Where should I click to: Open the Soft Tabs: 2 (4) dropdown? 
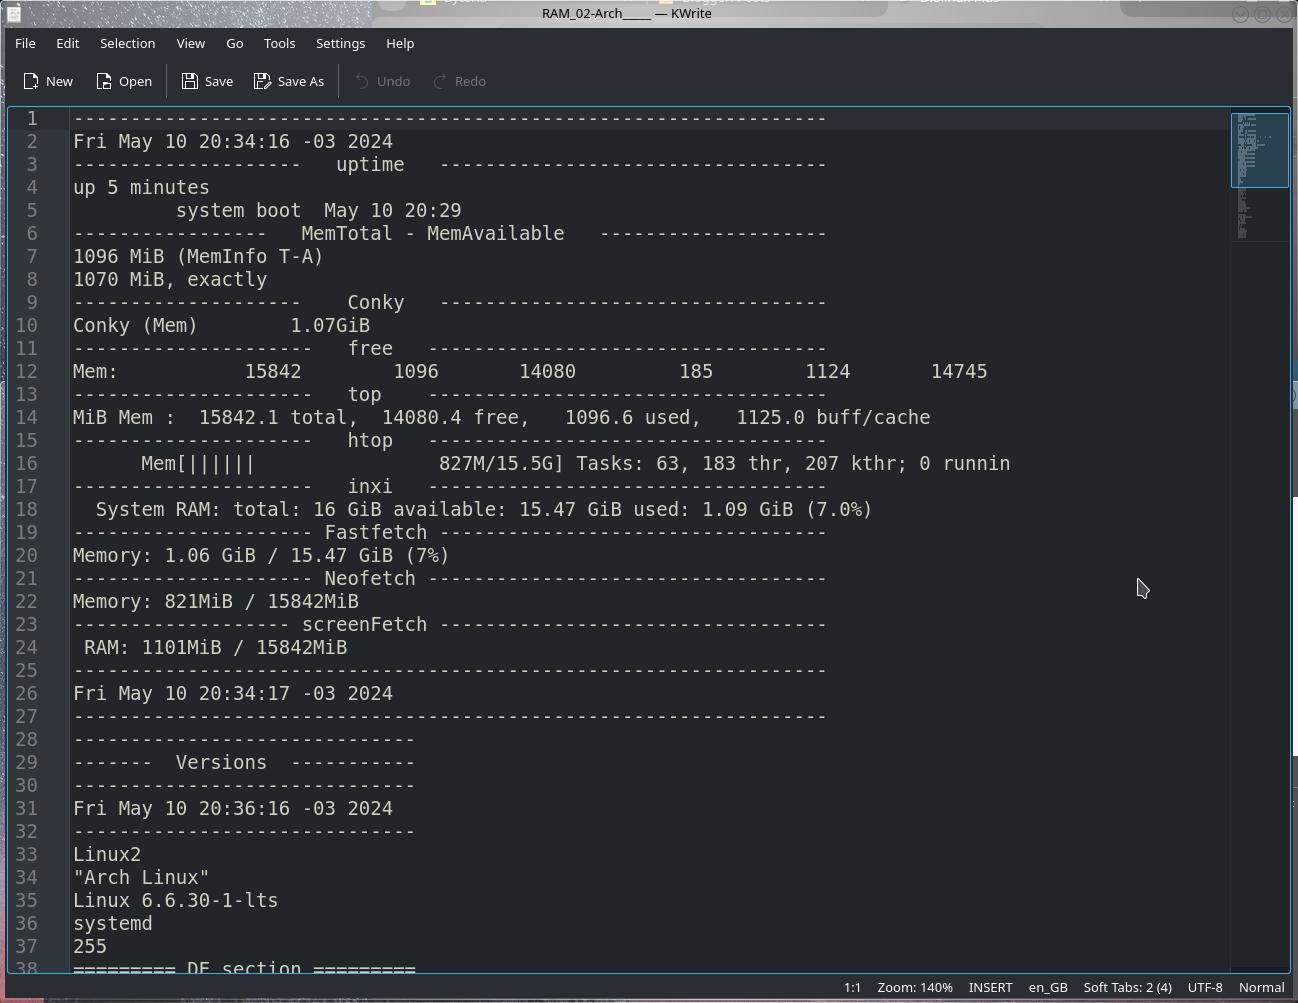tap(1127, 987)
